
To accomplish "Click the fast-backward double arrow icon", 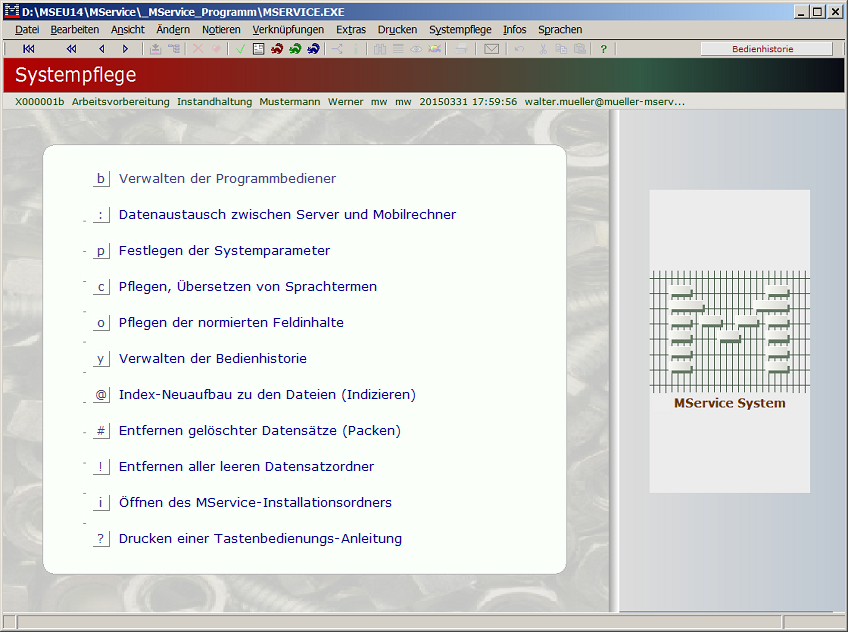I will [71, 49].
